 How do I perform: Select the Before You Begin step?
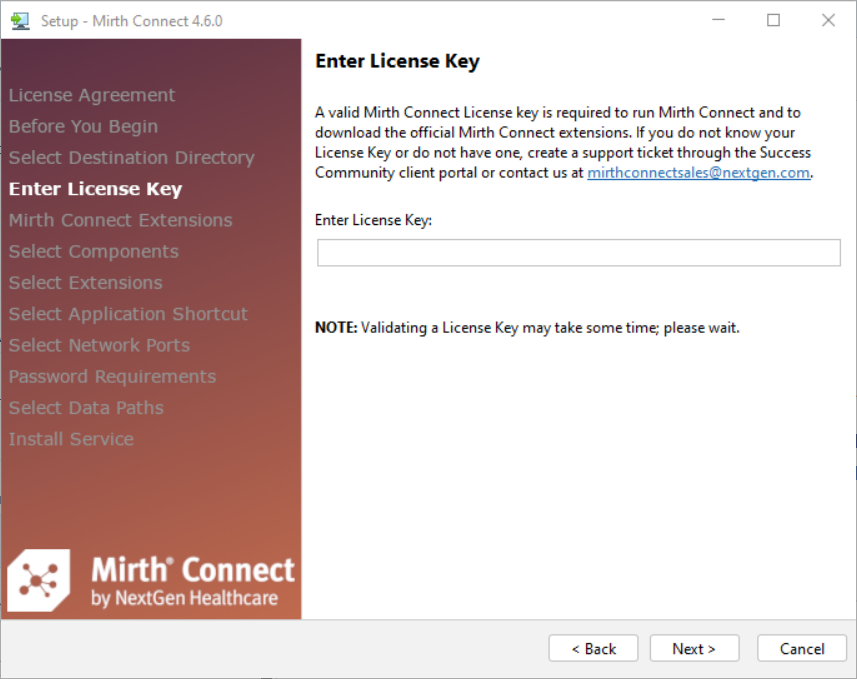[x=83, y=127]
